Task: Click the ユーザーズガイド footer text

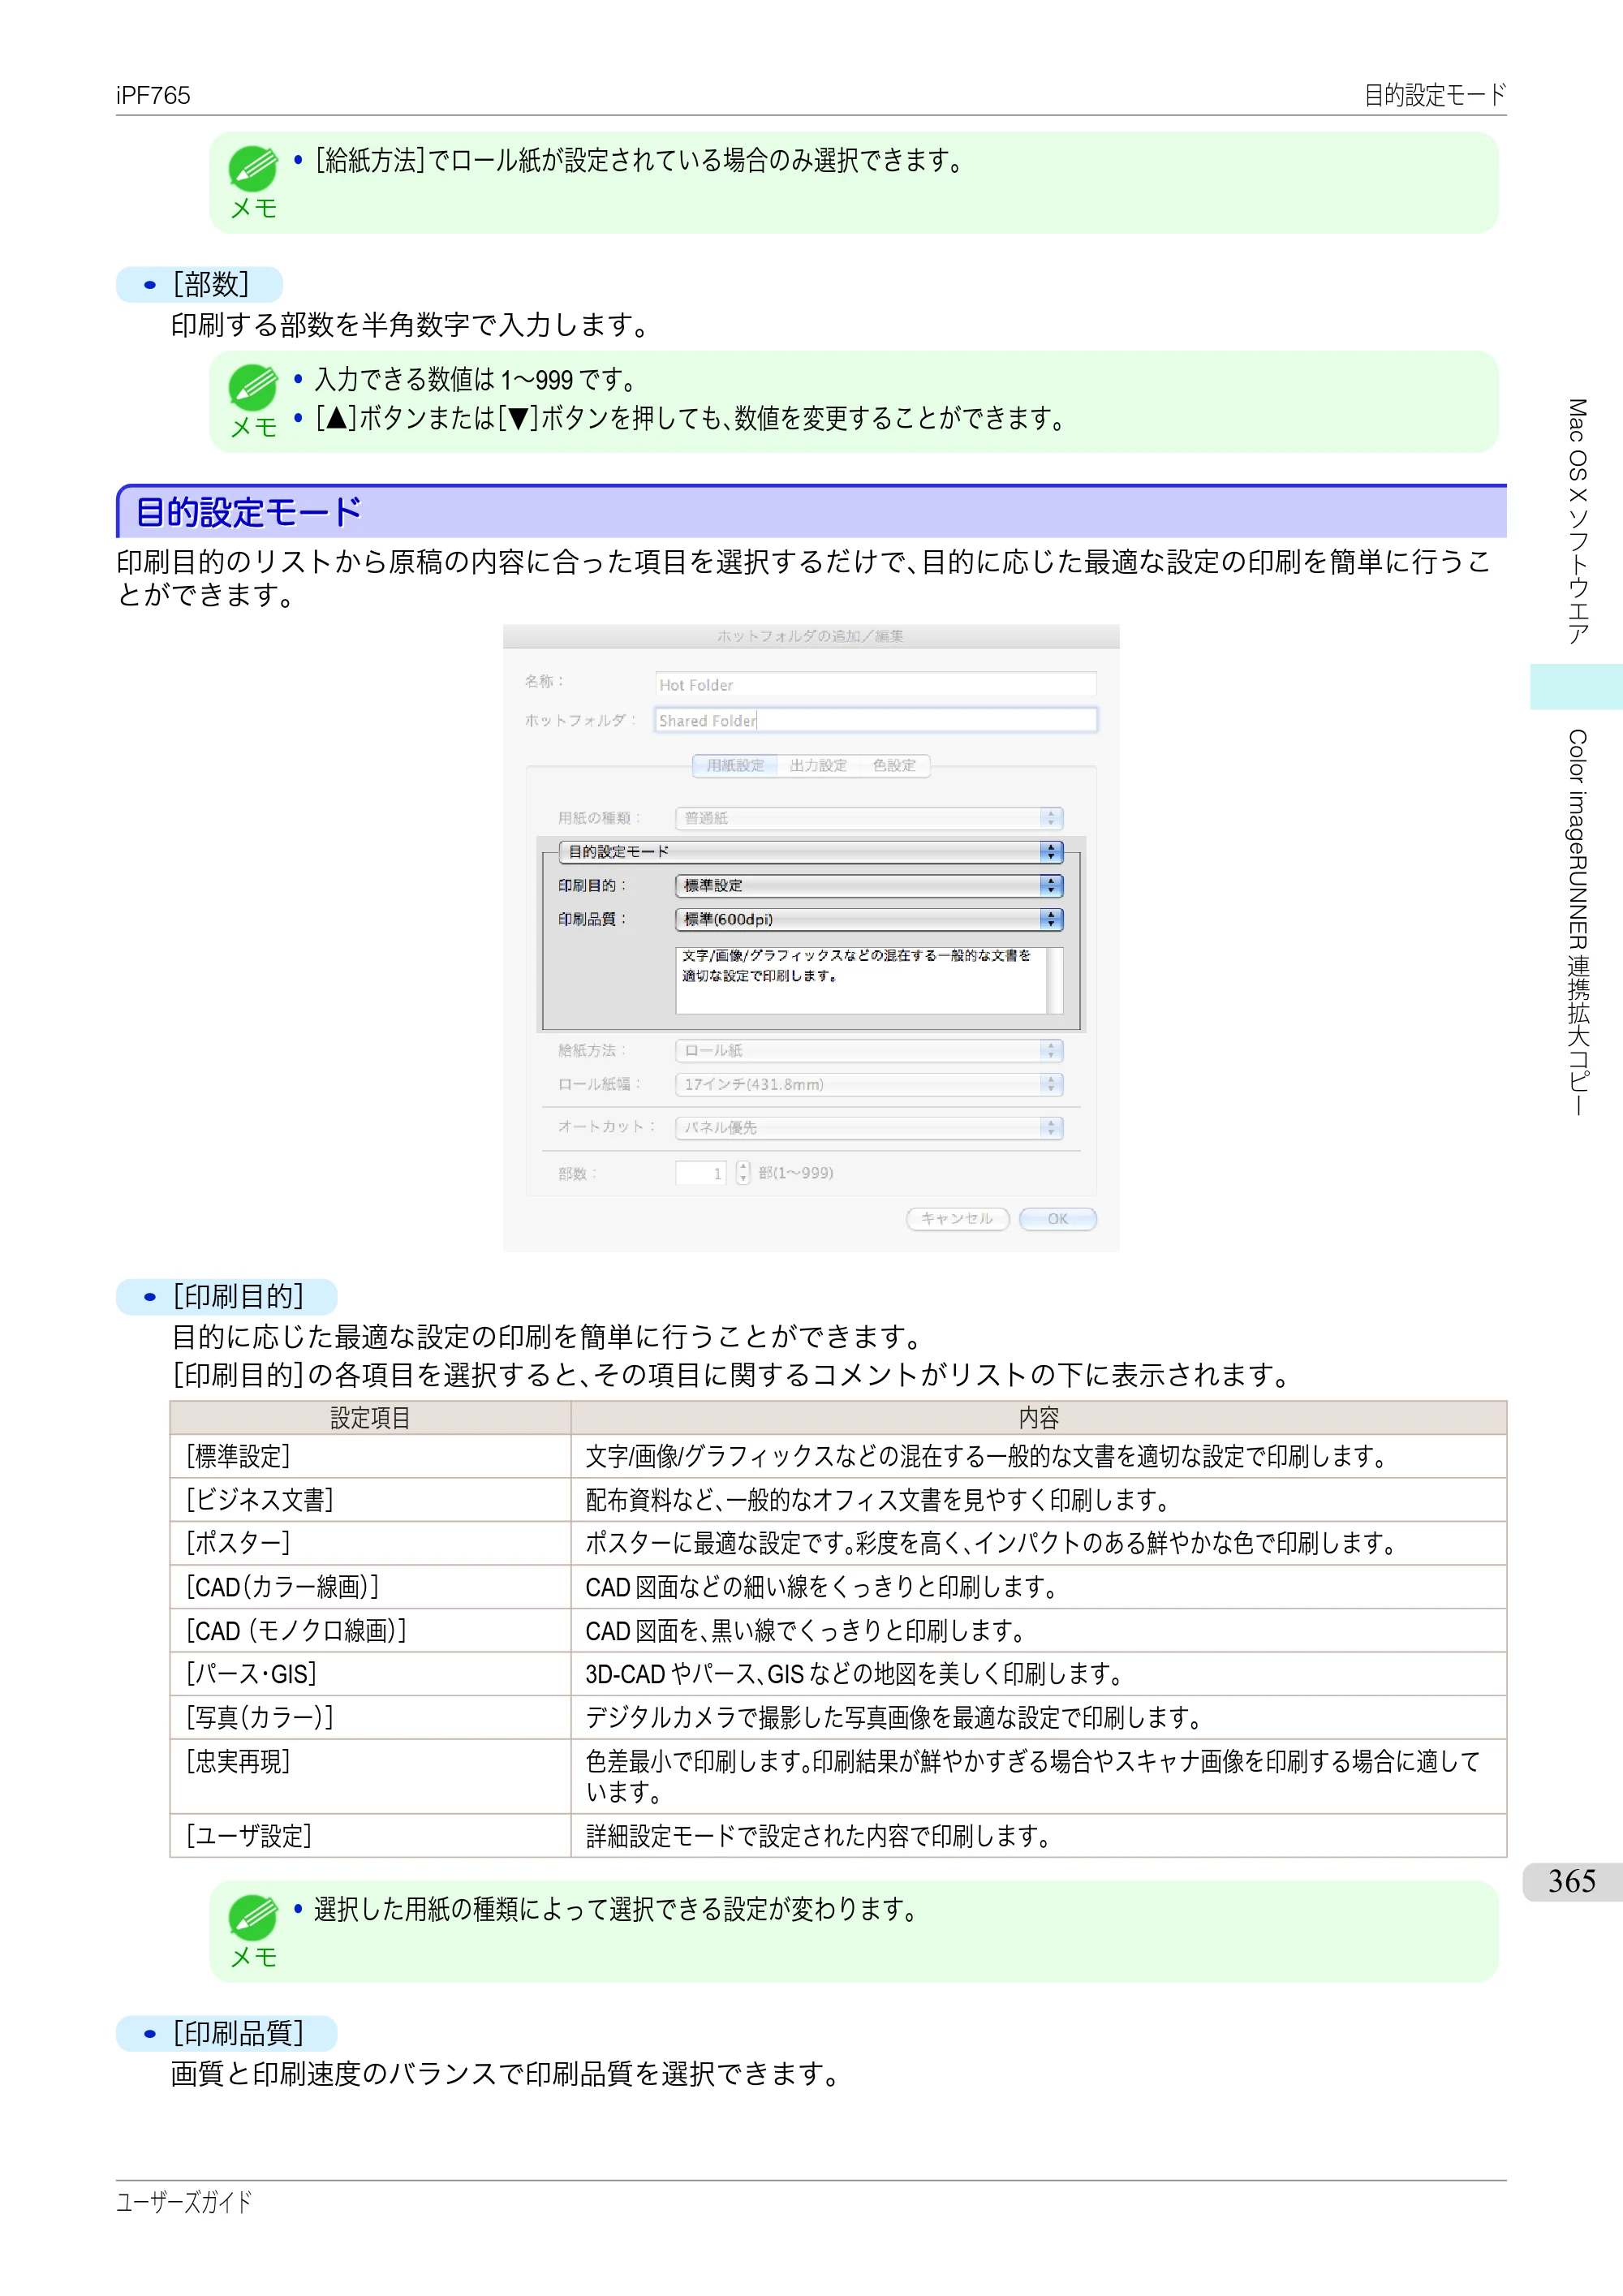Action: tap(184, 2201)
